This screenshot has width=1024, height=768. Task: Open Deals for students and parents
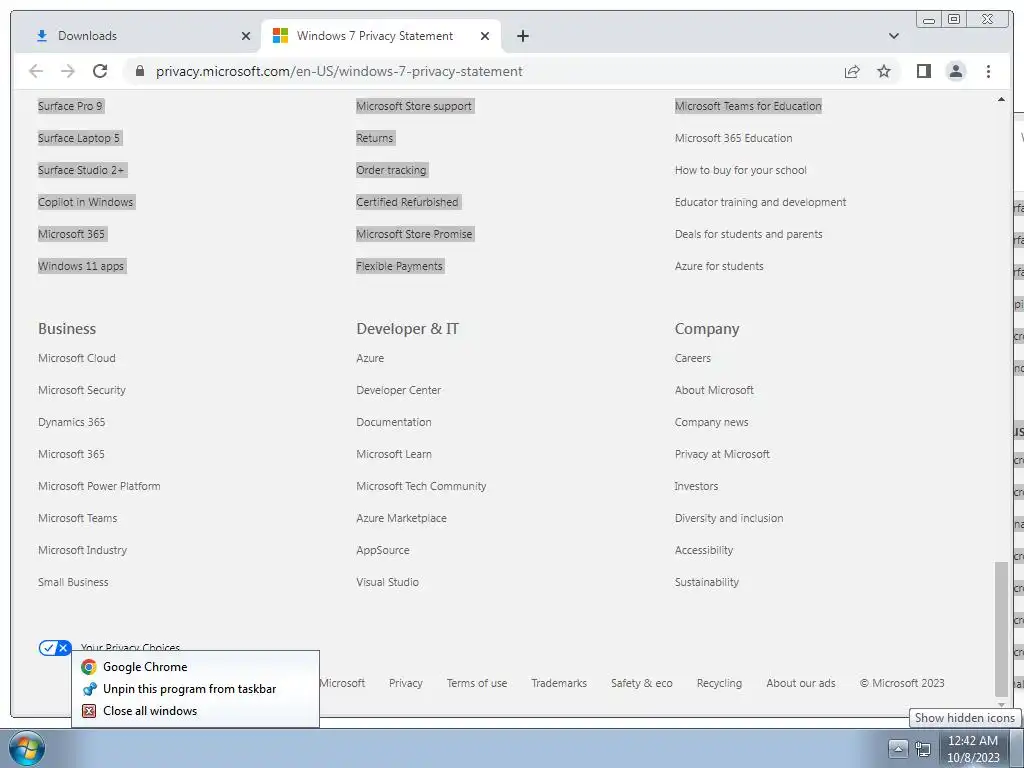click(748, 234)
